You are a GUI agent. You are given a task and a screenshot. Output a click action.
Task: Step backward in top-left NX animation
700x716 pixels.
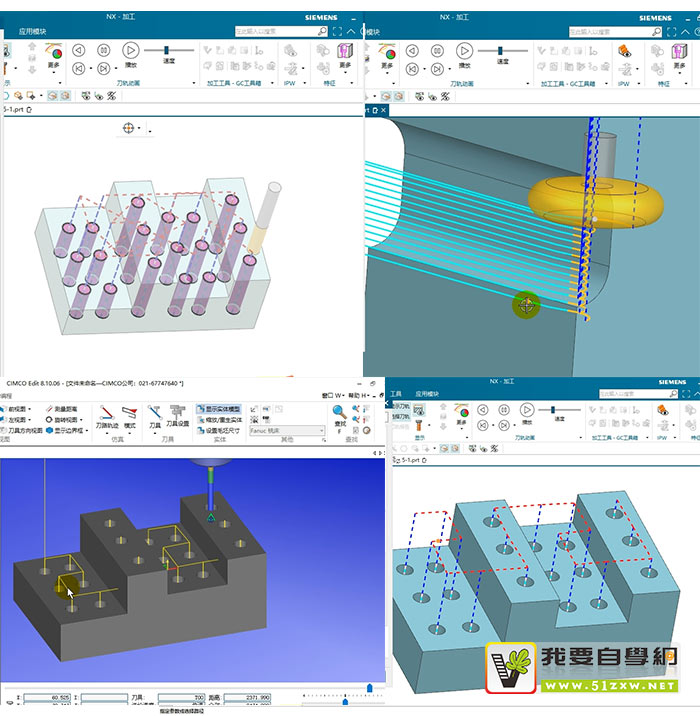pyautogui.click(x=79, y=50)
